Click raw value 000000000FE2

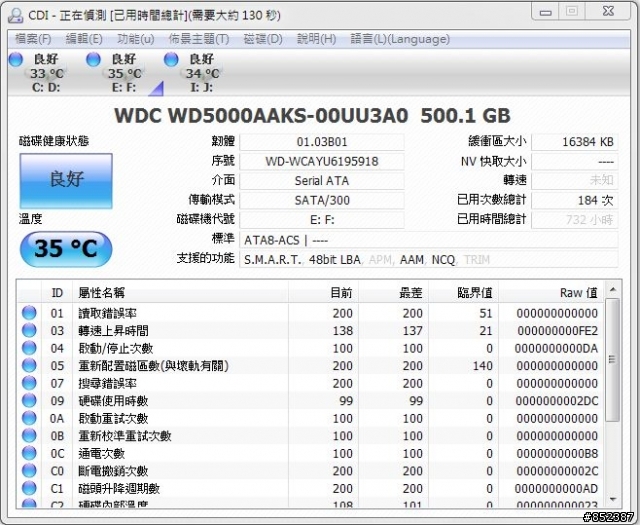pyautogui.click(x=558, y=331)
